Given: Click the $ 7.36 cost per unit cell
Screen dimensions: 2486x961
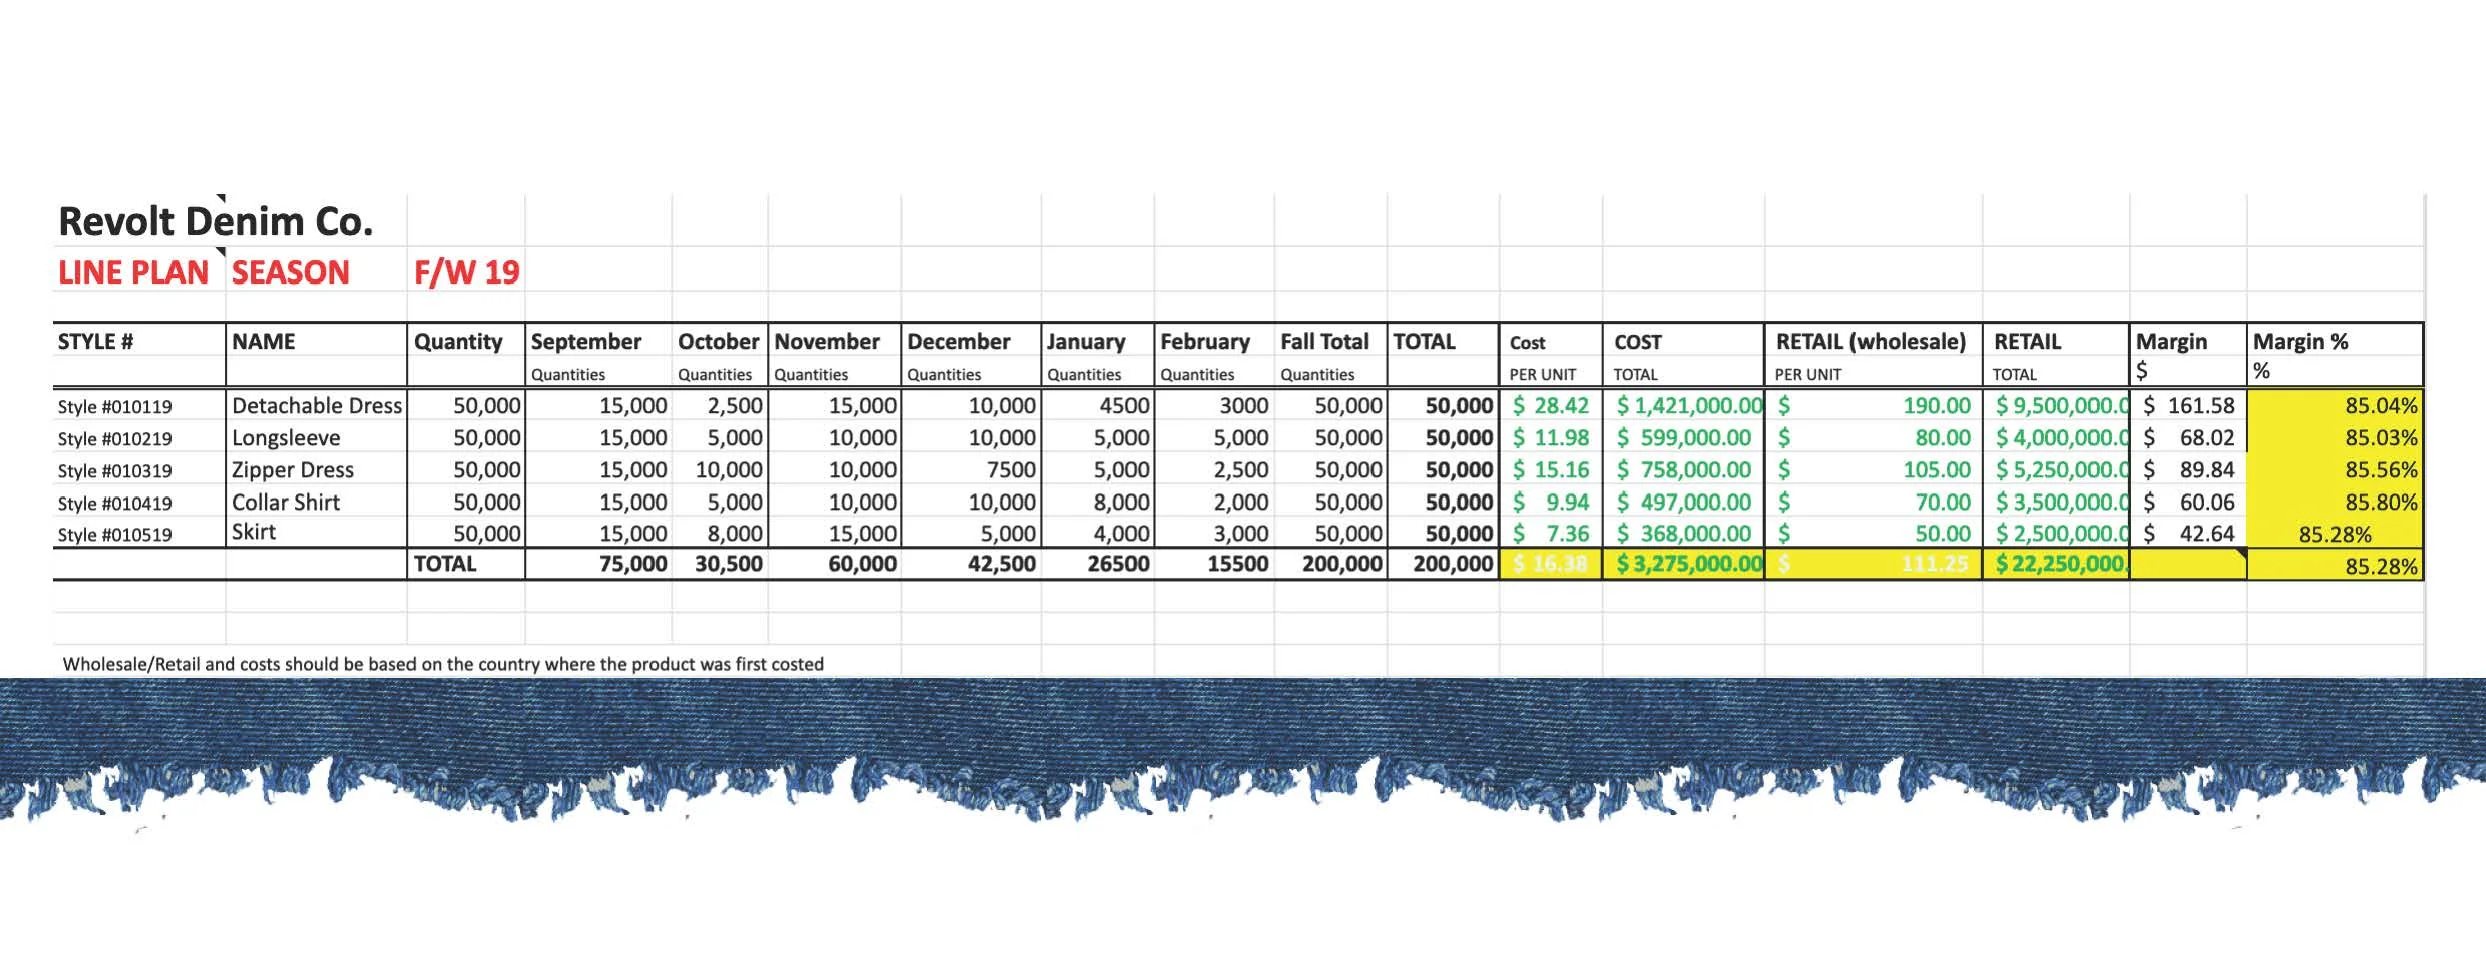Looking at the screenshot, I should click(1551, 534).
